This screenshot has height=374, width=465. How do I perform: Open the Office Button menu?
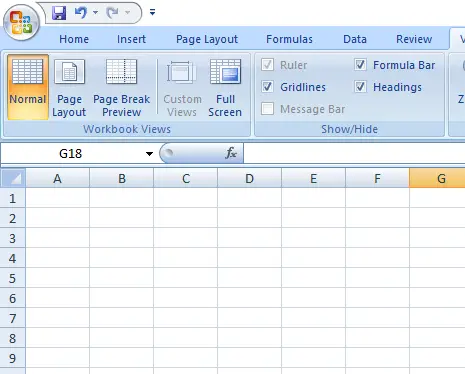pyautogui.click(x=22, y=23)
